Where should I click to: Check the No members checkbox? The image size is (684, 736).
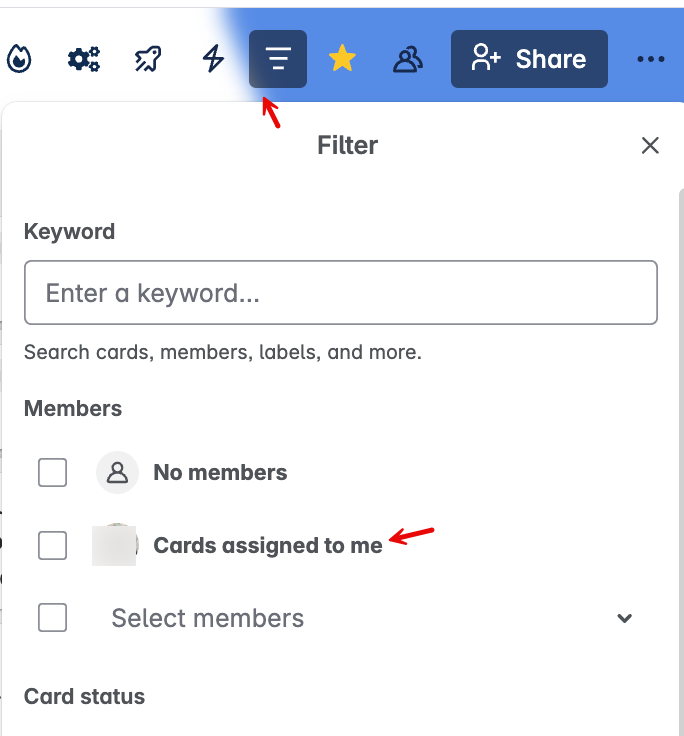(x=52, y=473)
